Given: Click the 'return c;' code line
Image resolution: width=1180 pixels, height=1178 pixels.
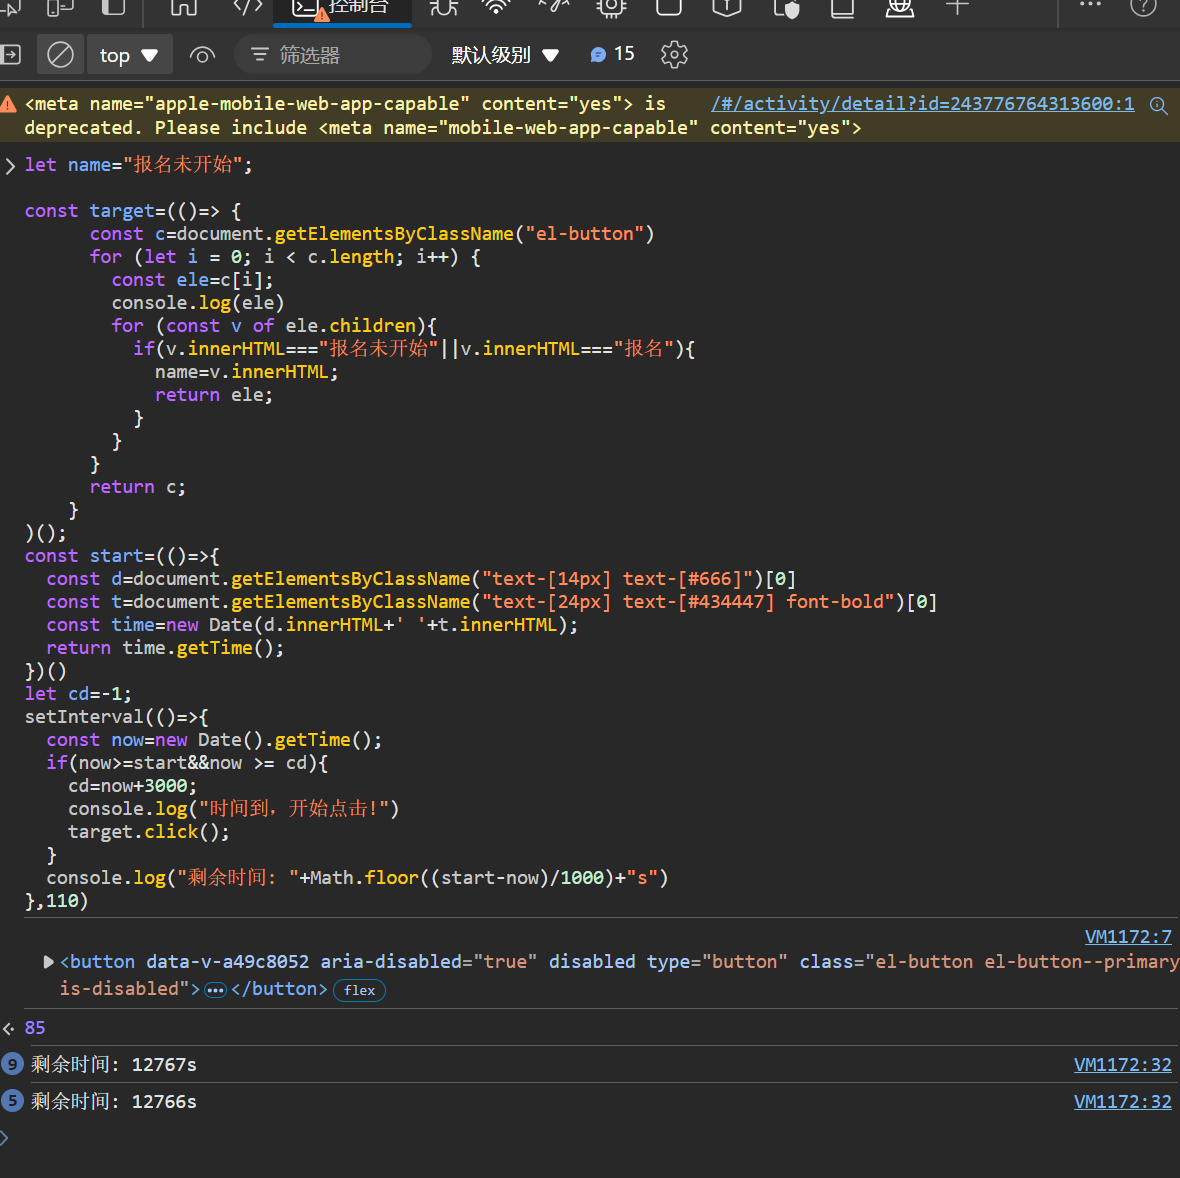Looking at the screenshot, I should (138, 487).
